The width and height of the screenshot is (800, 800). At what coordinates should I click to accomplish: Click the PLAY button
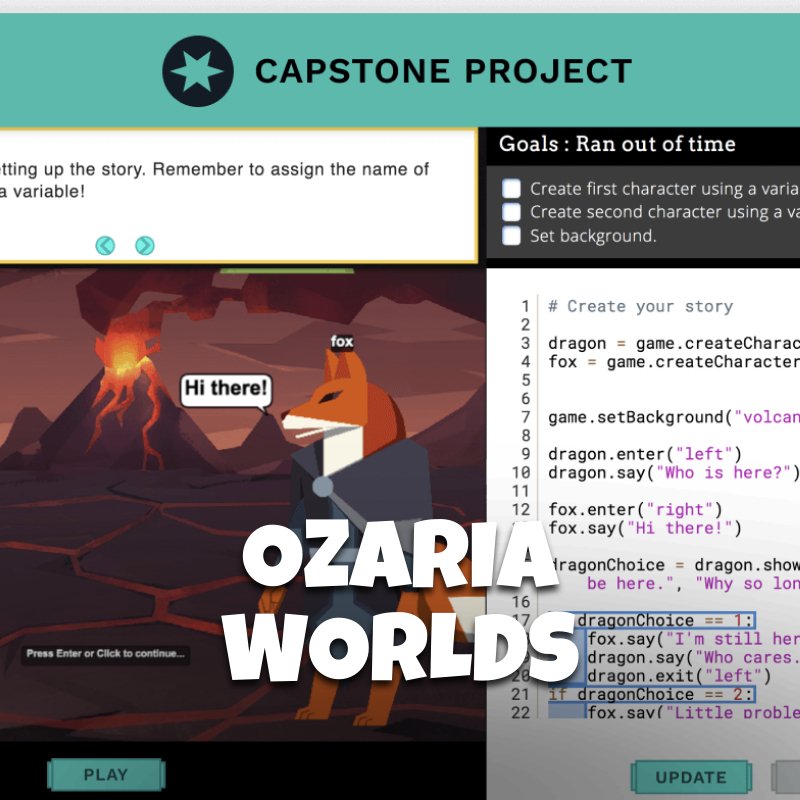tap(106, 774)
